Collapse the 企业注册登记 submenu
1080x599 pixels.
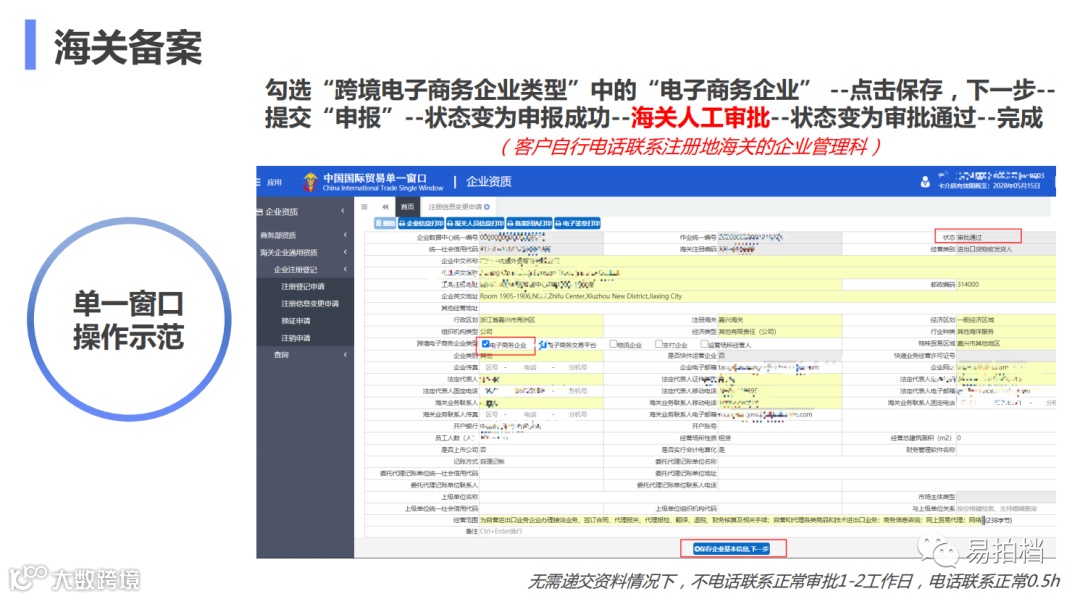(304, 269)
